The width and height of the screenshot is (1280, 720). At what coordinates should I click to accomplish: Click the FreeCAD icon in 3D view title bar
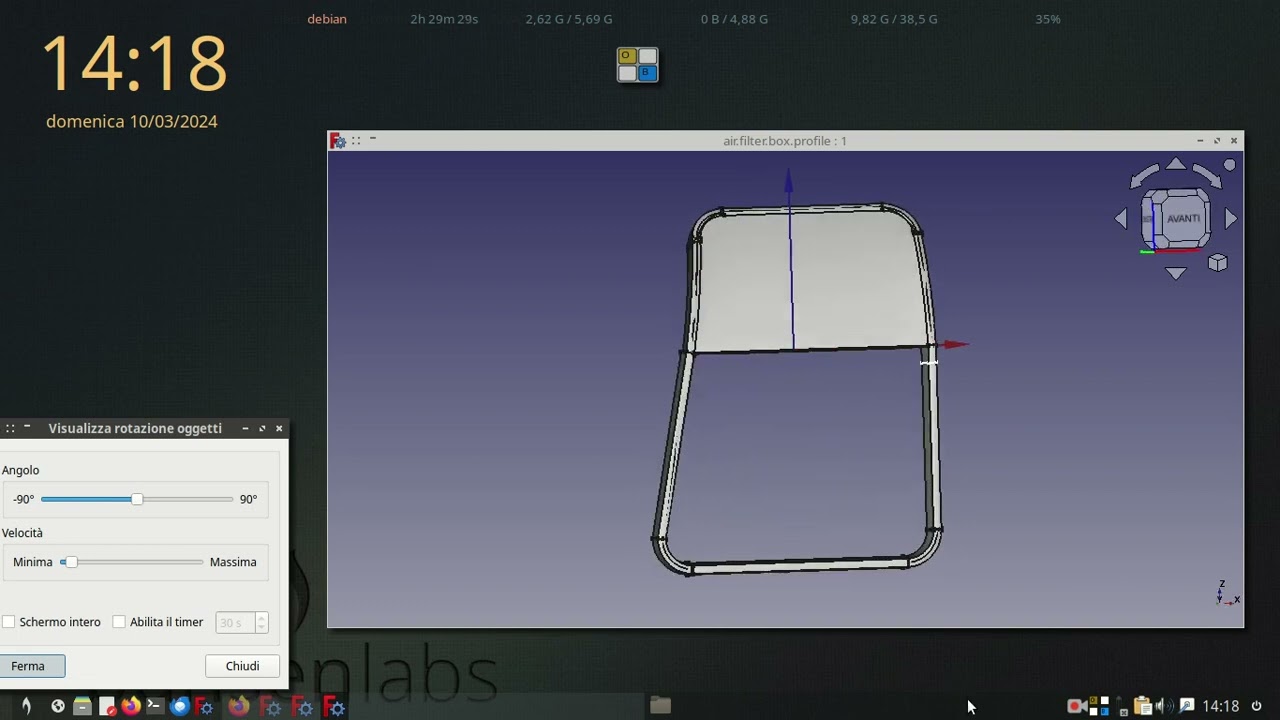pos(338,141)
